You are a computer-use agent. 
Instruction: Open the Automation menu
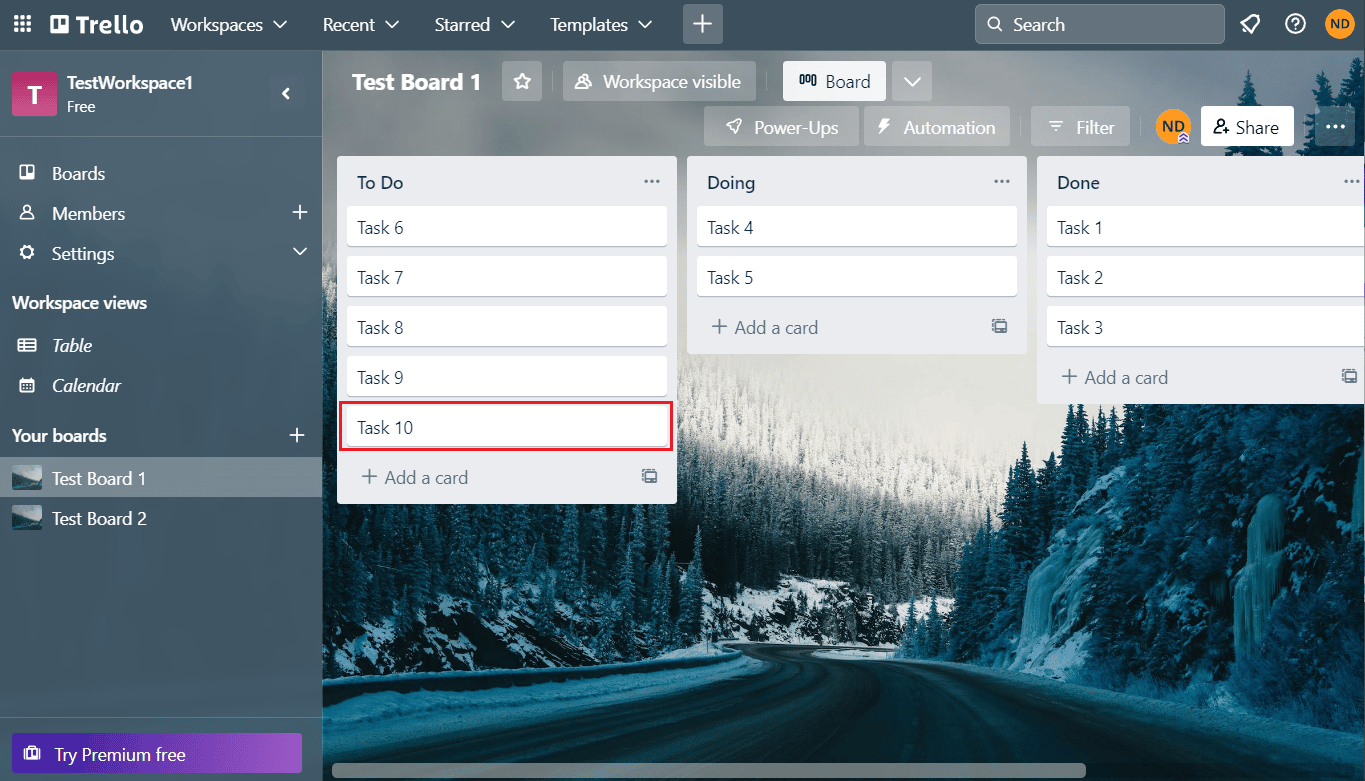coord(937,127)
